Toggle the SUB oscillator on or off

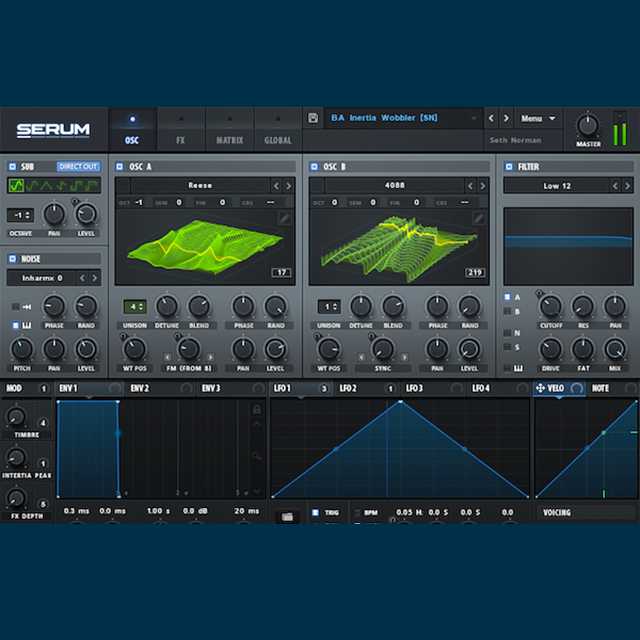coord(12,167)
